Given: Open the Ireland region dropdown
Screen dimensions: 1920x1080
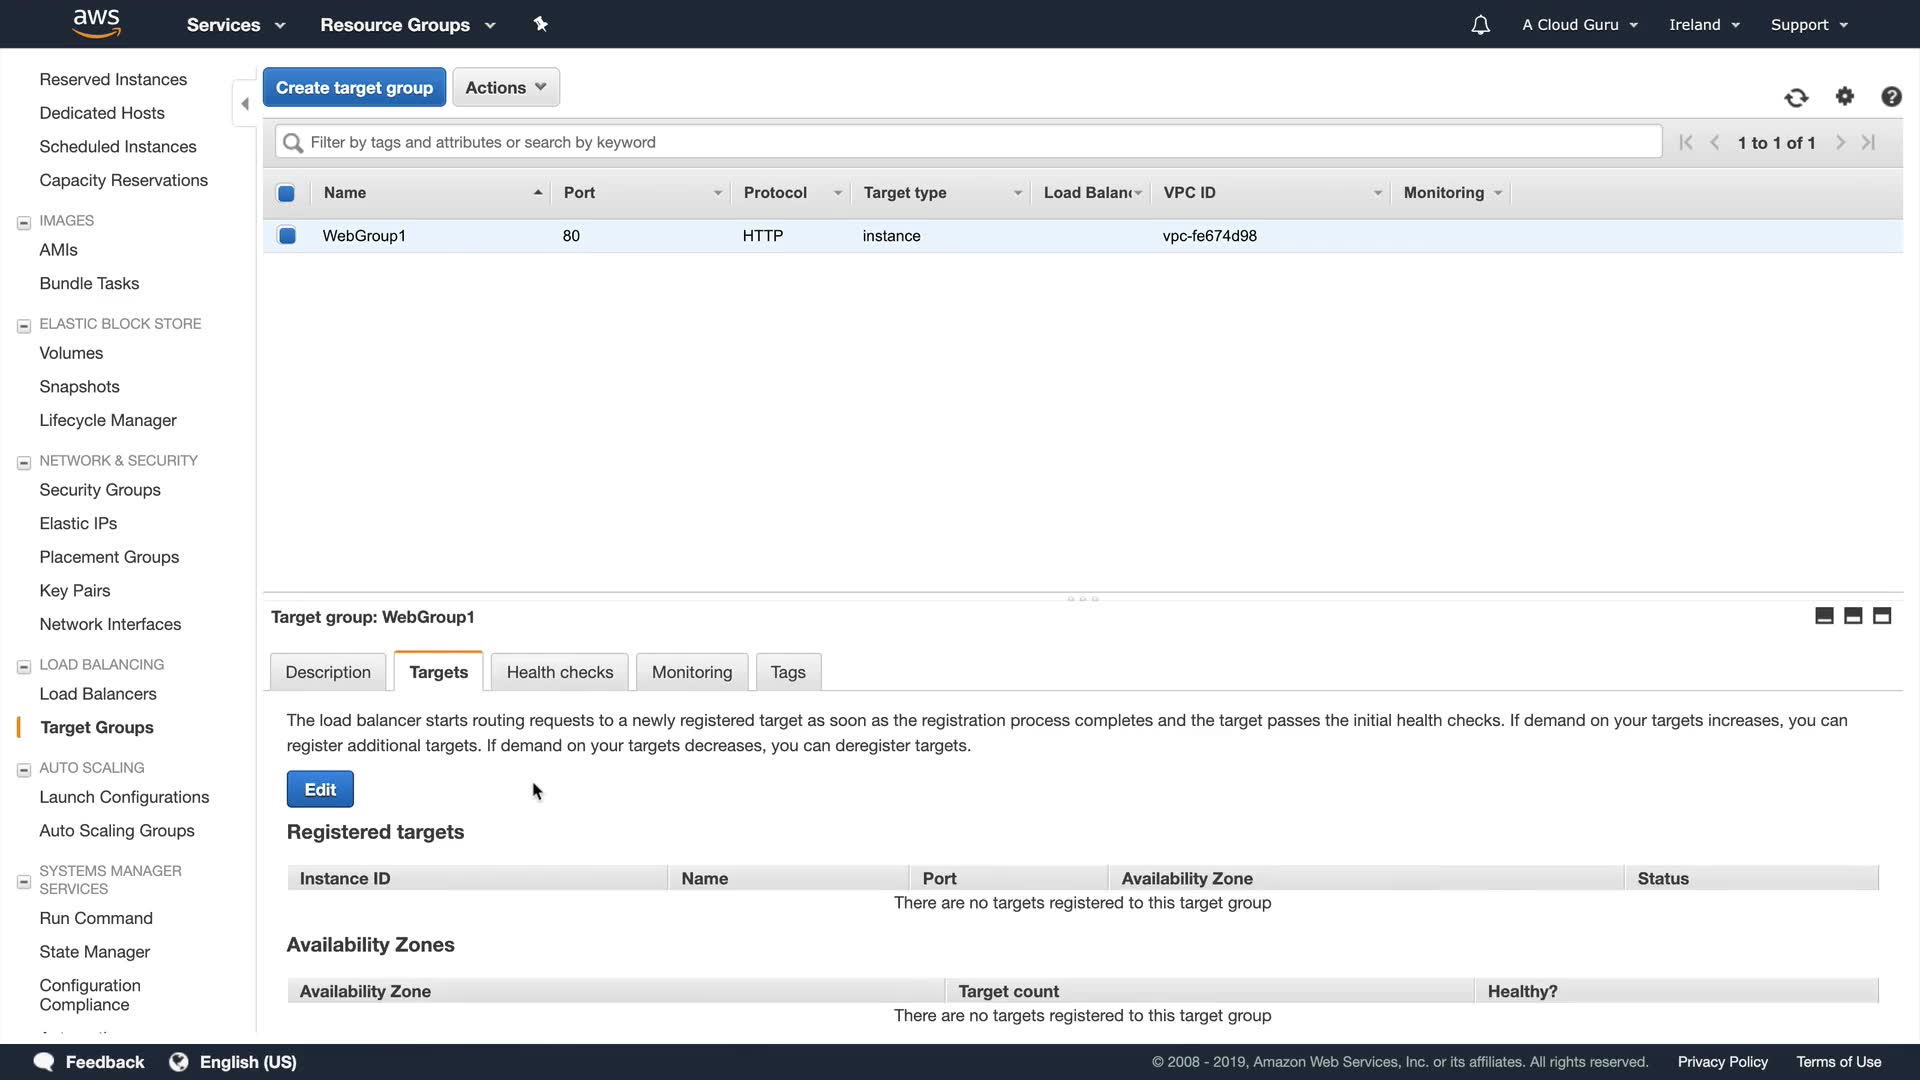Looking at the screenshot, I should 1703,25.
